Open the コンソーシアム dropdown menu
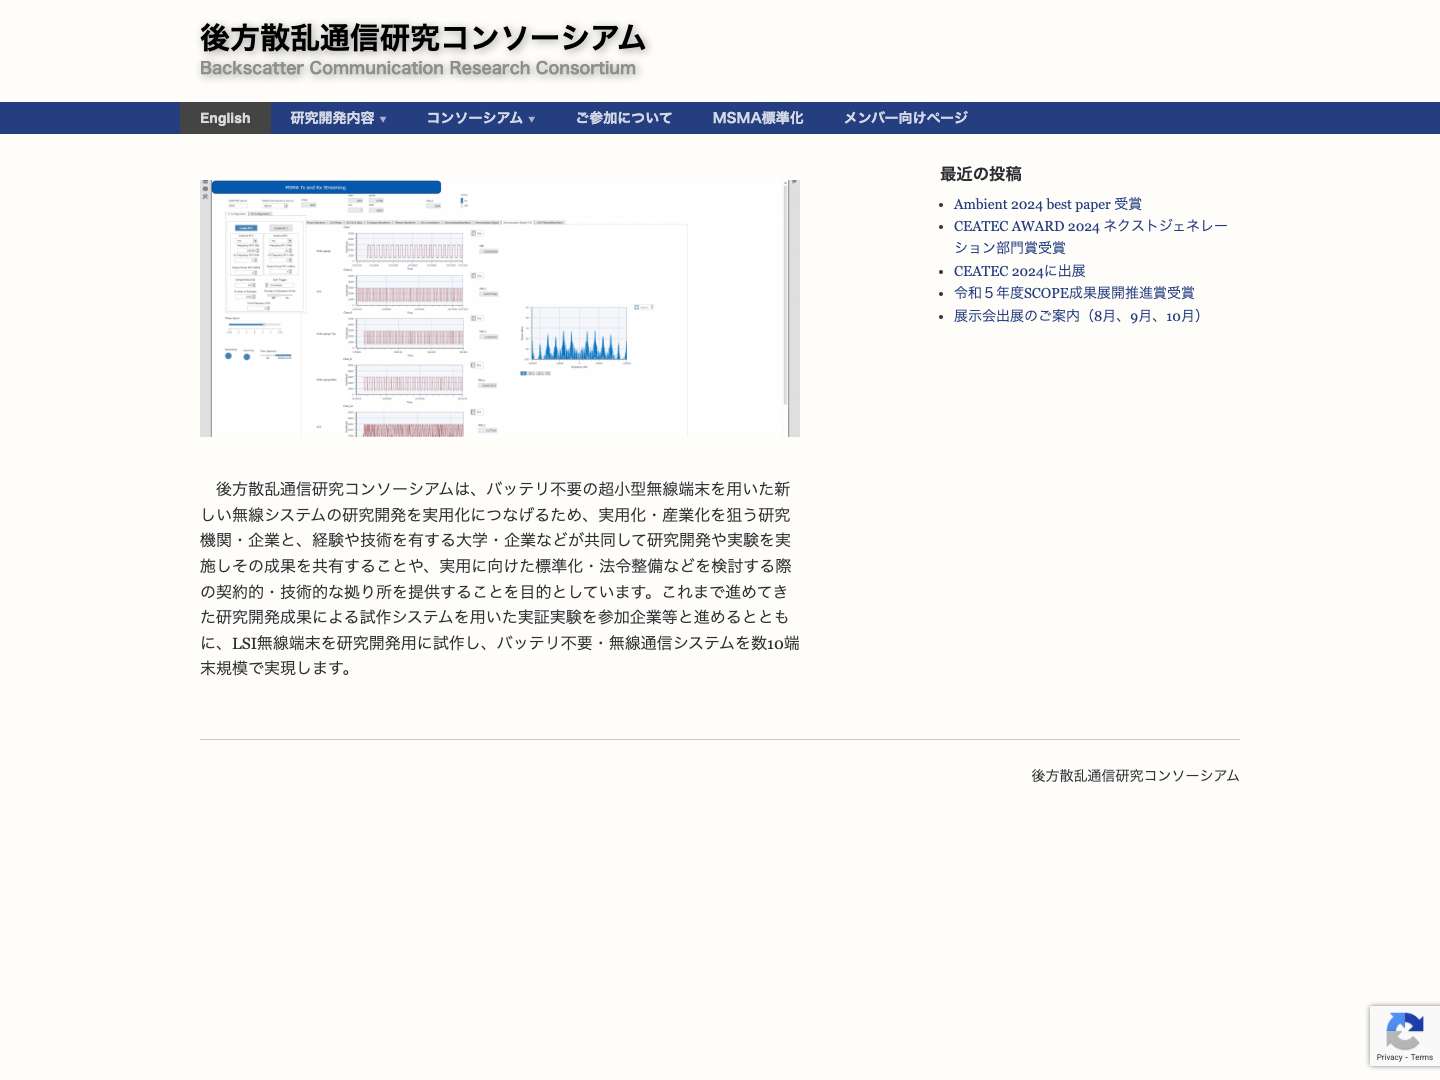 click(480, 118)
